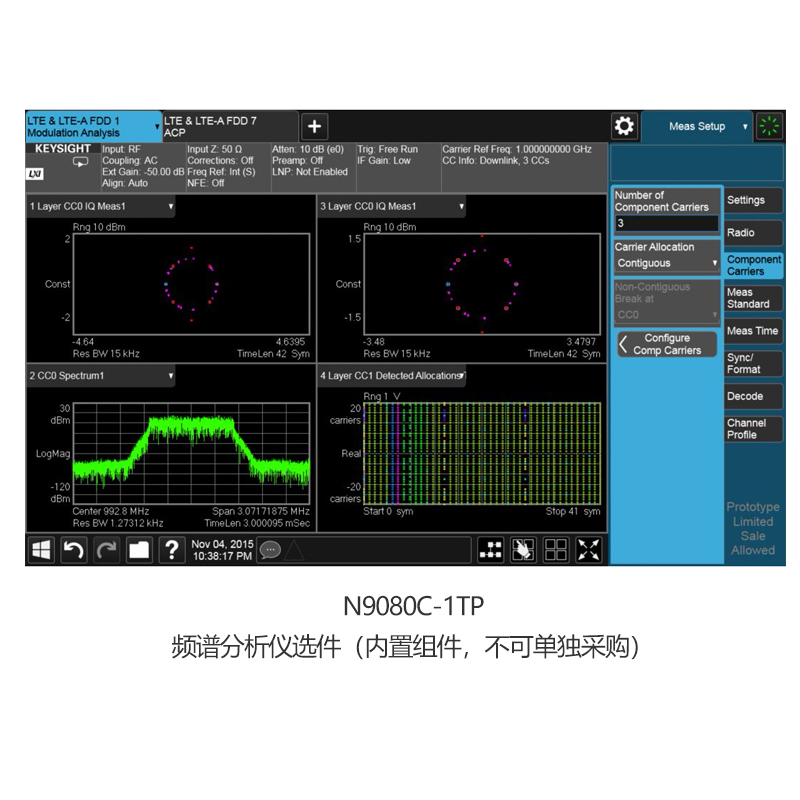Click the Input Z: 50 Ω block
This screenshot has height=800, width=800.
coord(228,166)
